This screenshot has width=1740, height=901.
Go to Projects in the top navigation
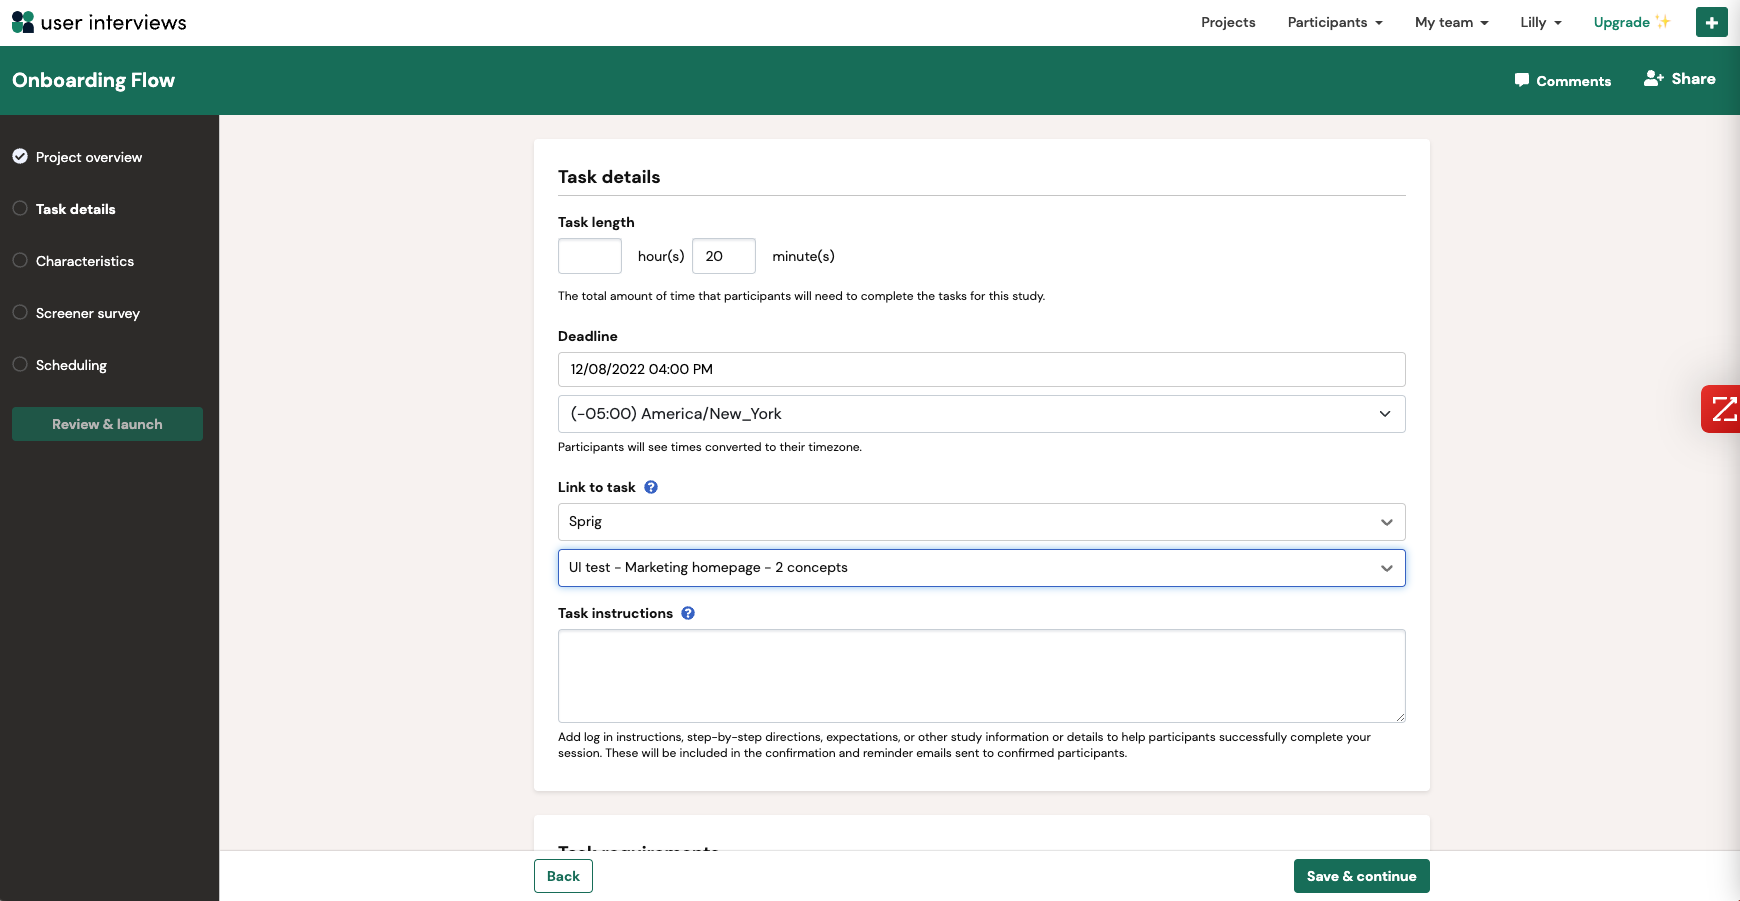coord(1228,22)
